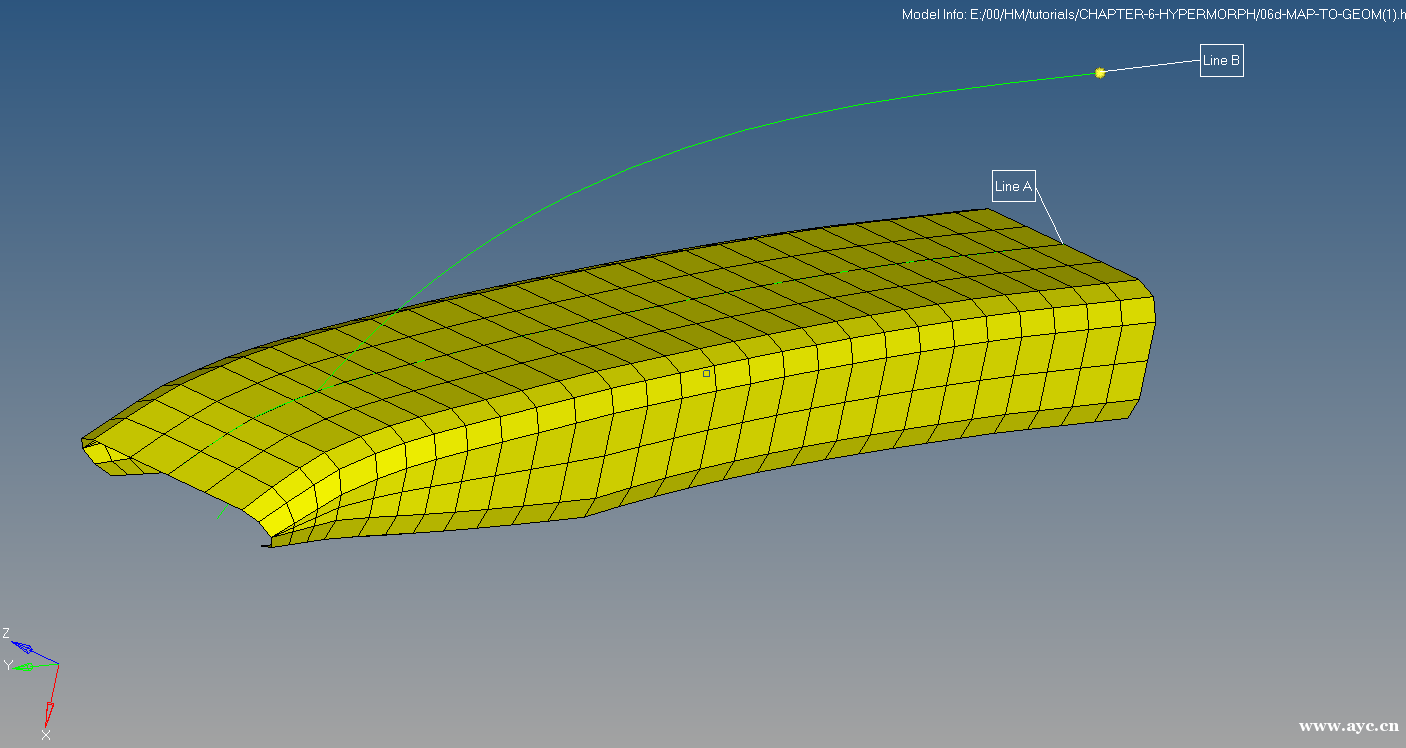Click the blue Z-axis arrow in the triad
Viewport: 1406px width, 748px height.
point(26,649)
